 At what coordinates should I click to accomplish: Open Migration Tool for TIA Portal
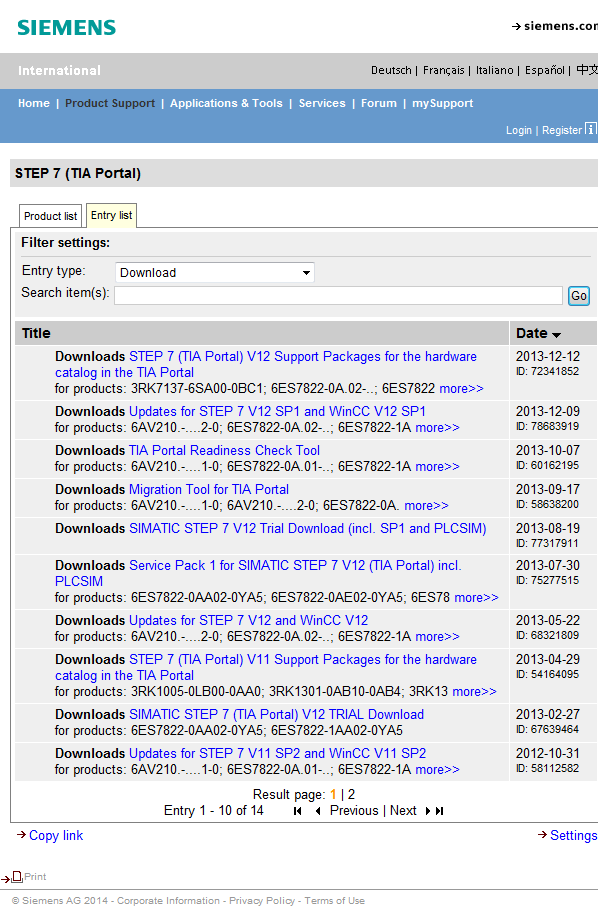click(x=208, y=490)
